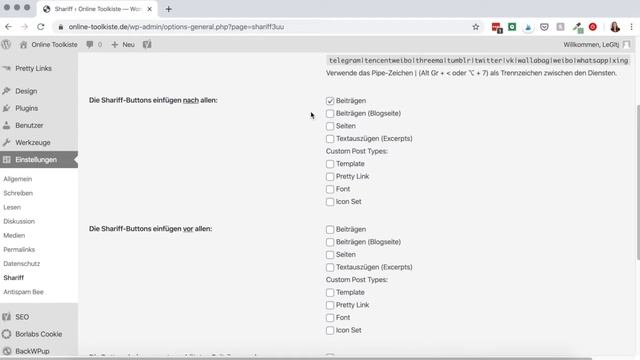Check Icon Set under insert-before section
The image size is (640, 360).
pos(330,330)
